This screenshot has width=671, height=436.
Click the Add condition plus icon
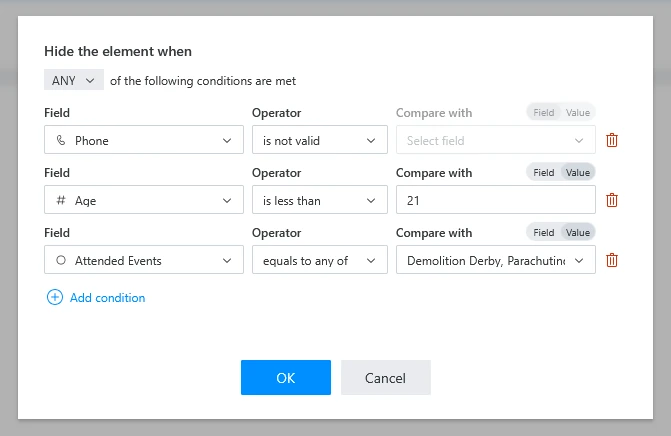pos(55,297)
